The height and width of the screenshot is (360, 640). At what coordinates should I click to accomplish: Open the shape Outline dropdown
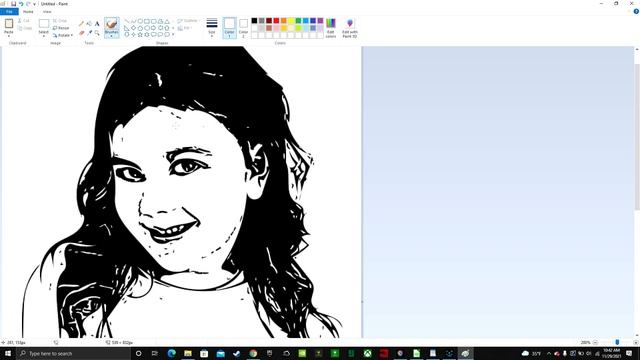coord(188,20)
